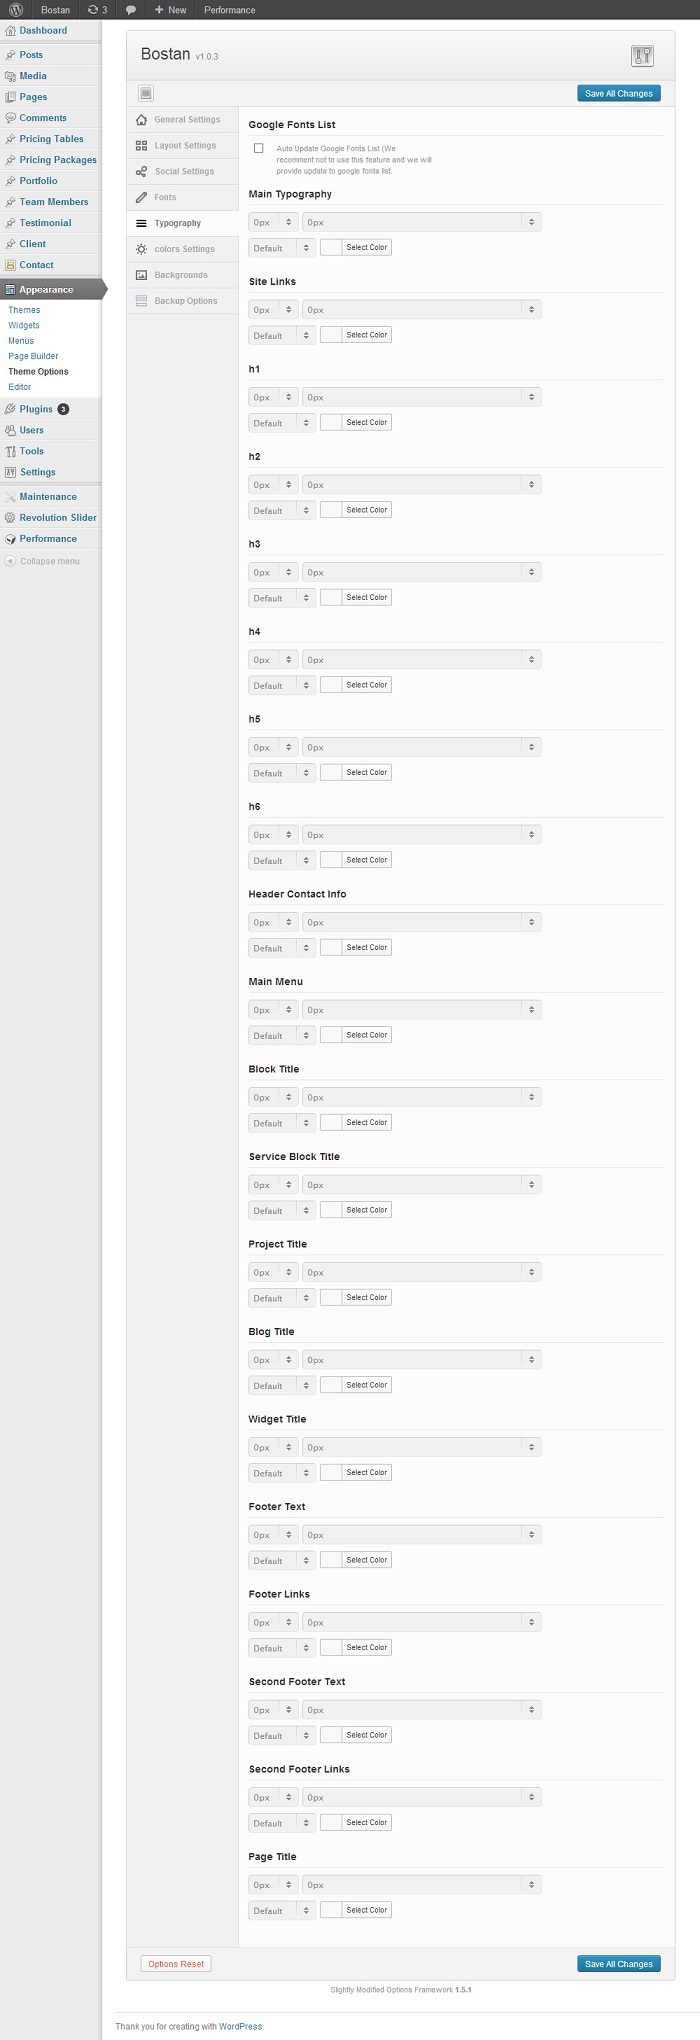Image resolution: width=700 pixels, height=2040 pixels.
Task: Open Pricing Tables in the sidebar
Action: coord(51,139)
